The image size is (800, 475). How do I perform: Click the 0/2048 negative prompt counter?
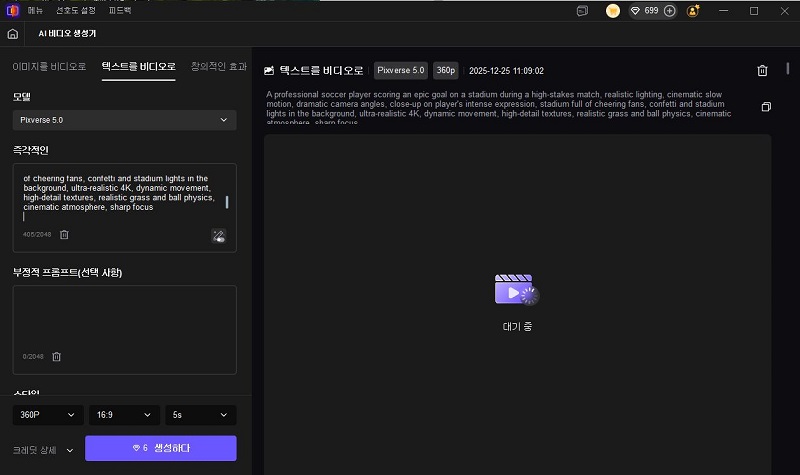pyautogui.click(x=33, y=357)
